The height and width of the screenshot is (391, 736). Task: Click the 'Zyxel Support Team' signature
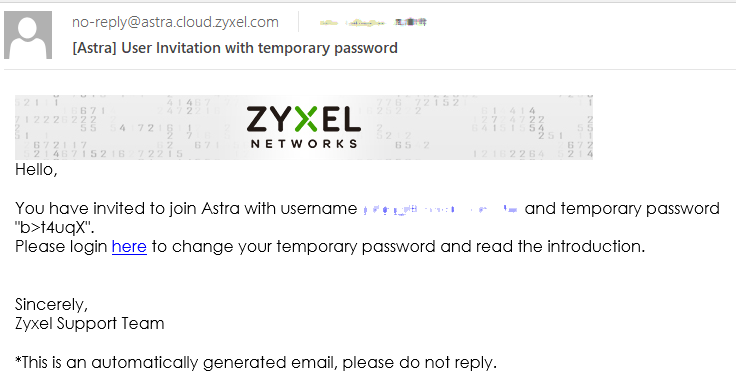[90, 323]
